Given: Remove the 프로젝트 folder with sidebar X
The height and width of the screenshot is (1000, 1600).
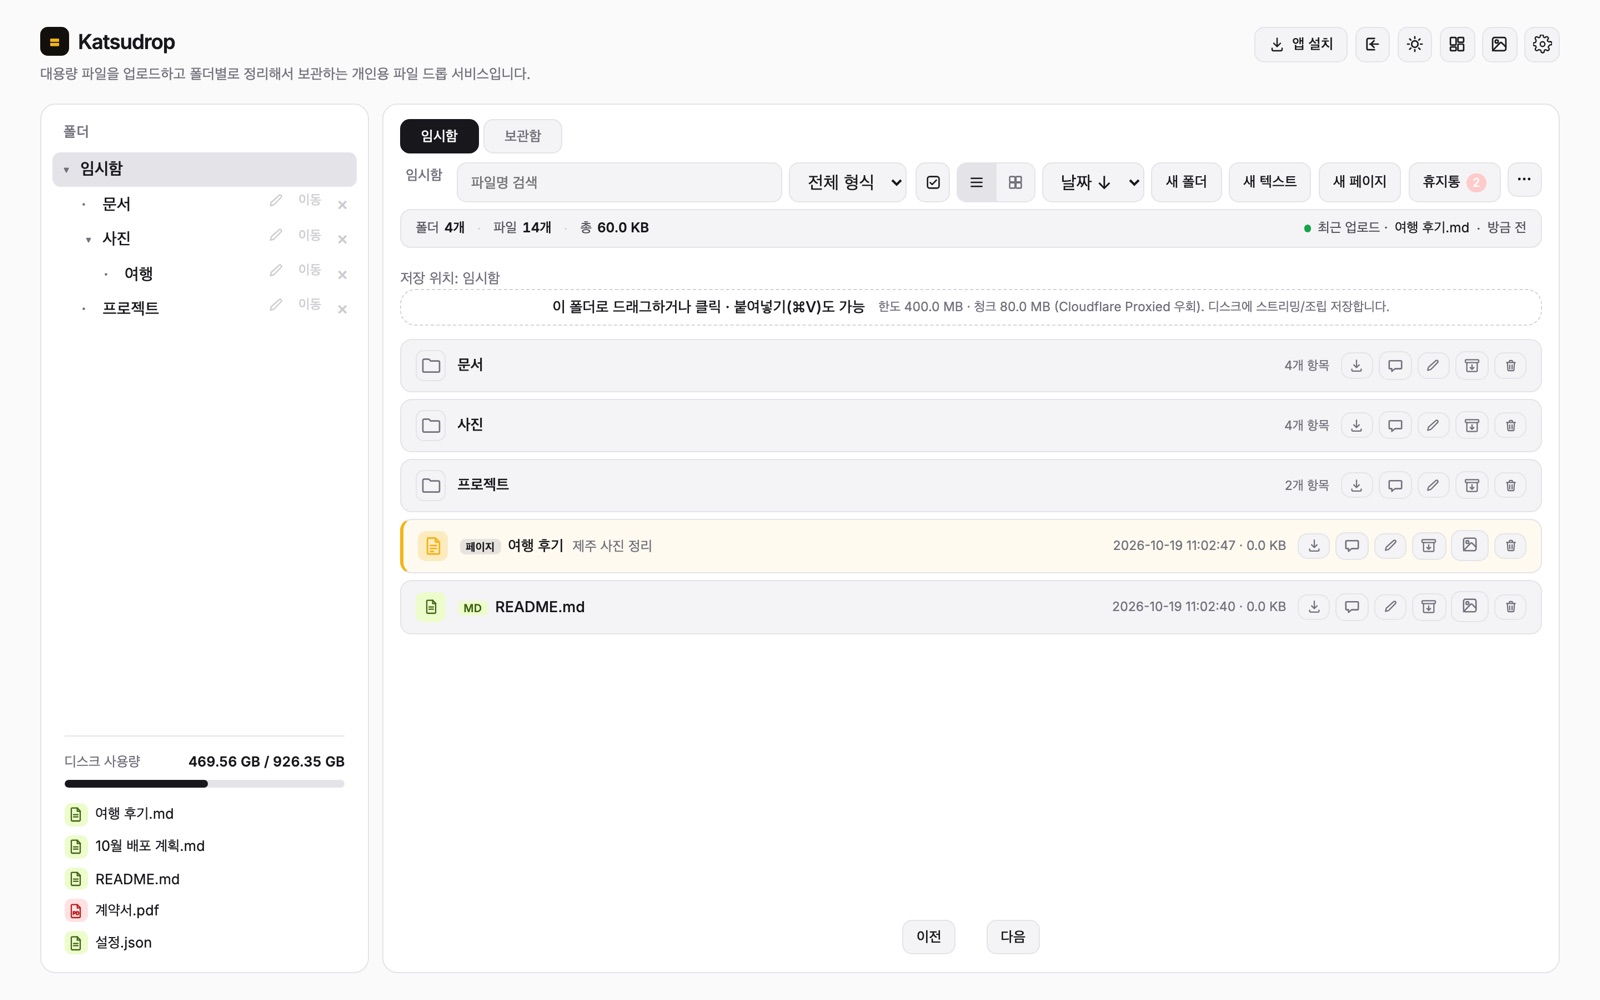Looking at the screenshot, I should pyautogui.click(x=342, y=309).
